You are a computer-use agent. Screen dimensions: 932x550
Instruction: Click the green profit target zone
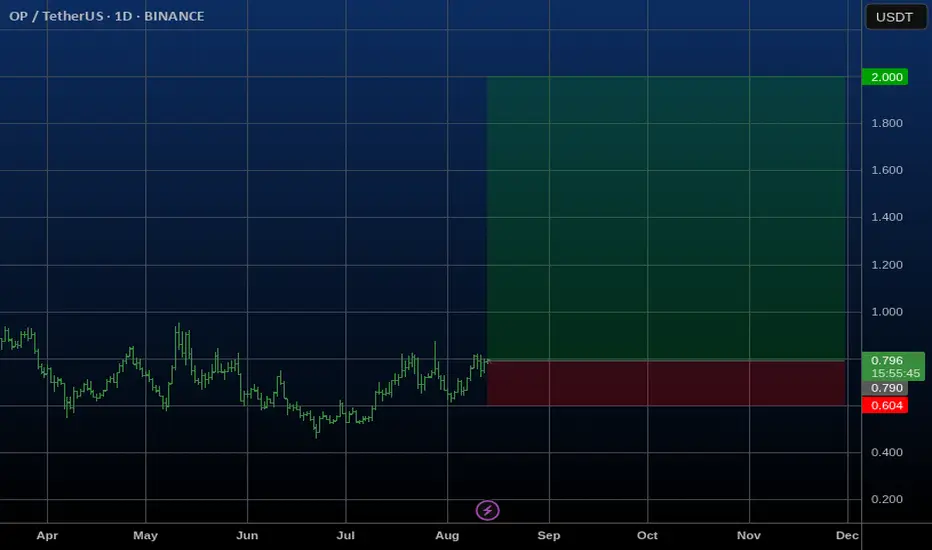[x=666, y=218]
